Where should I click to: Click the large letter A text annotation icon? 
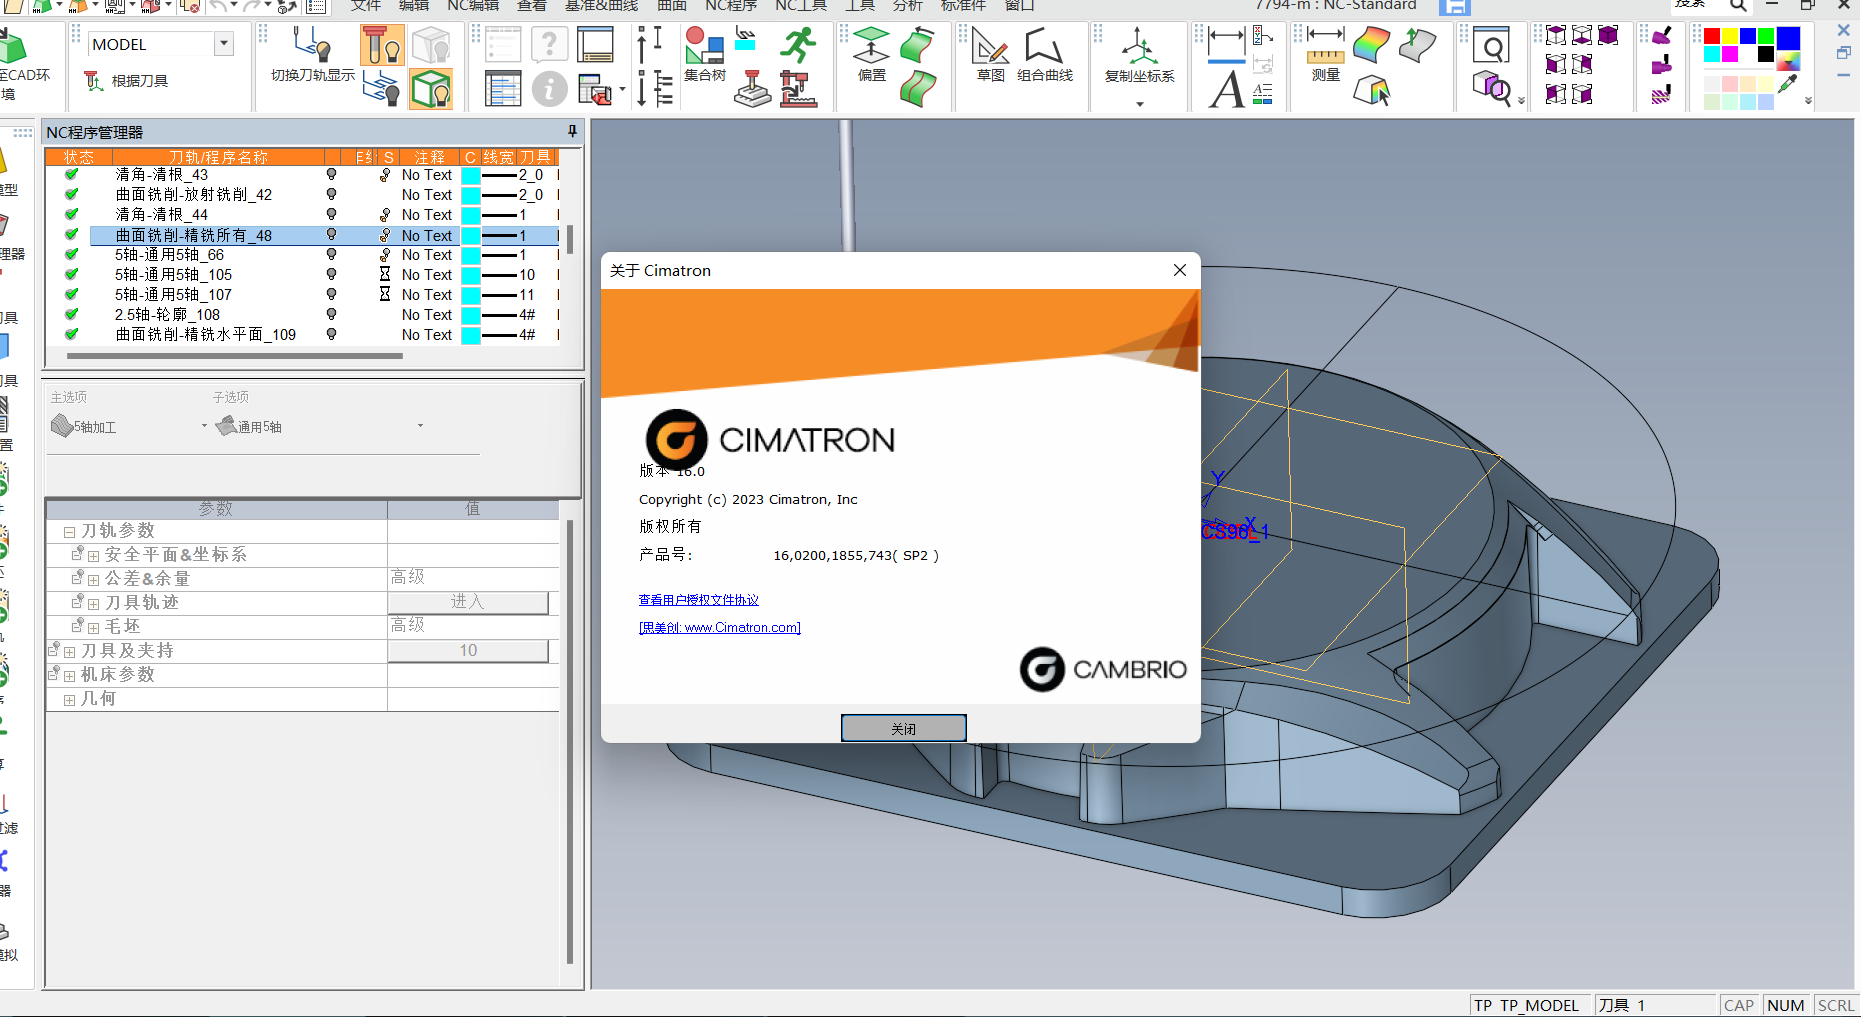coord(1227,89)
